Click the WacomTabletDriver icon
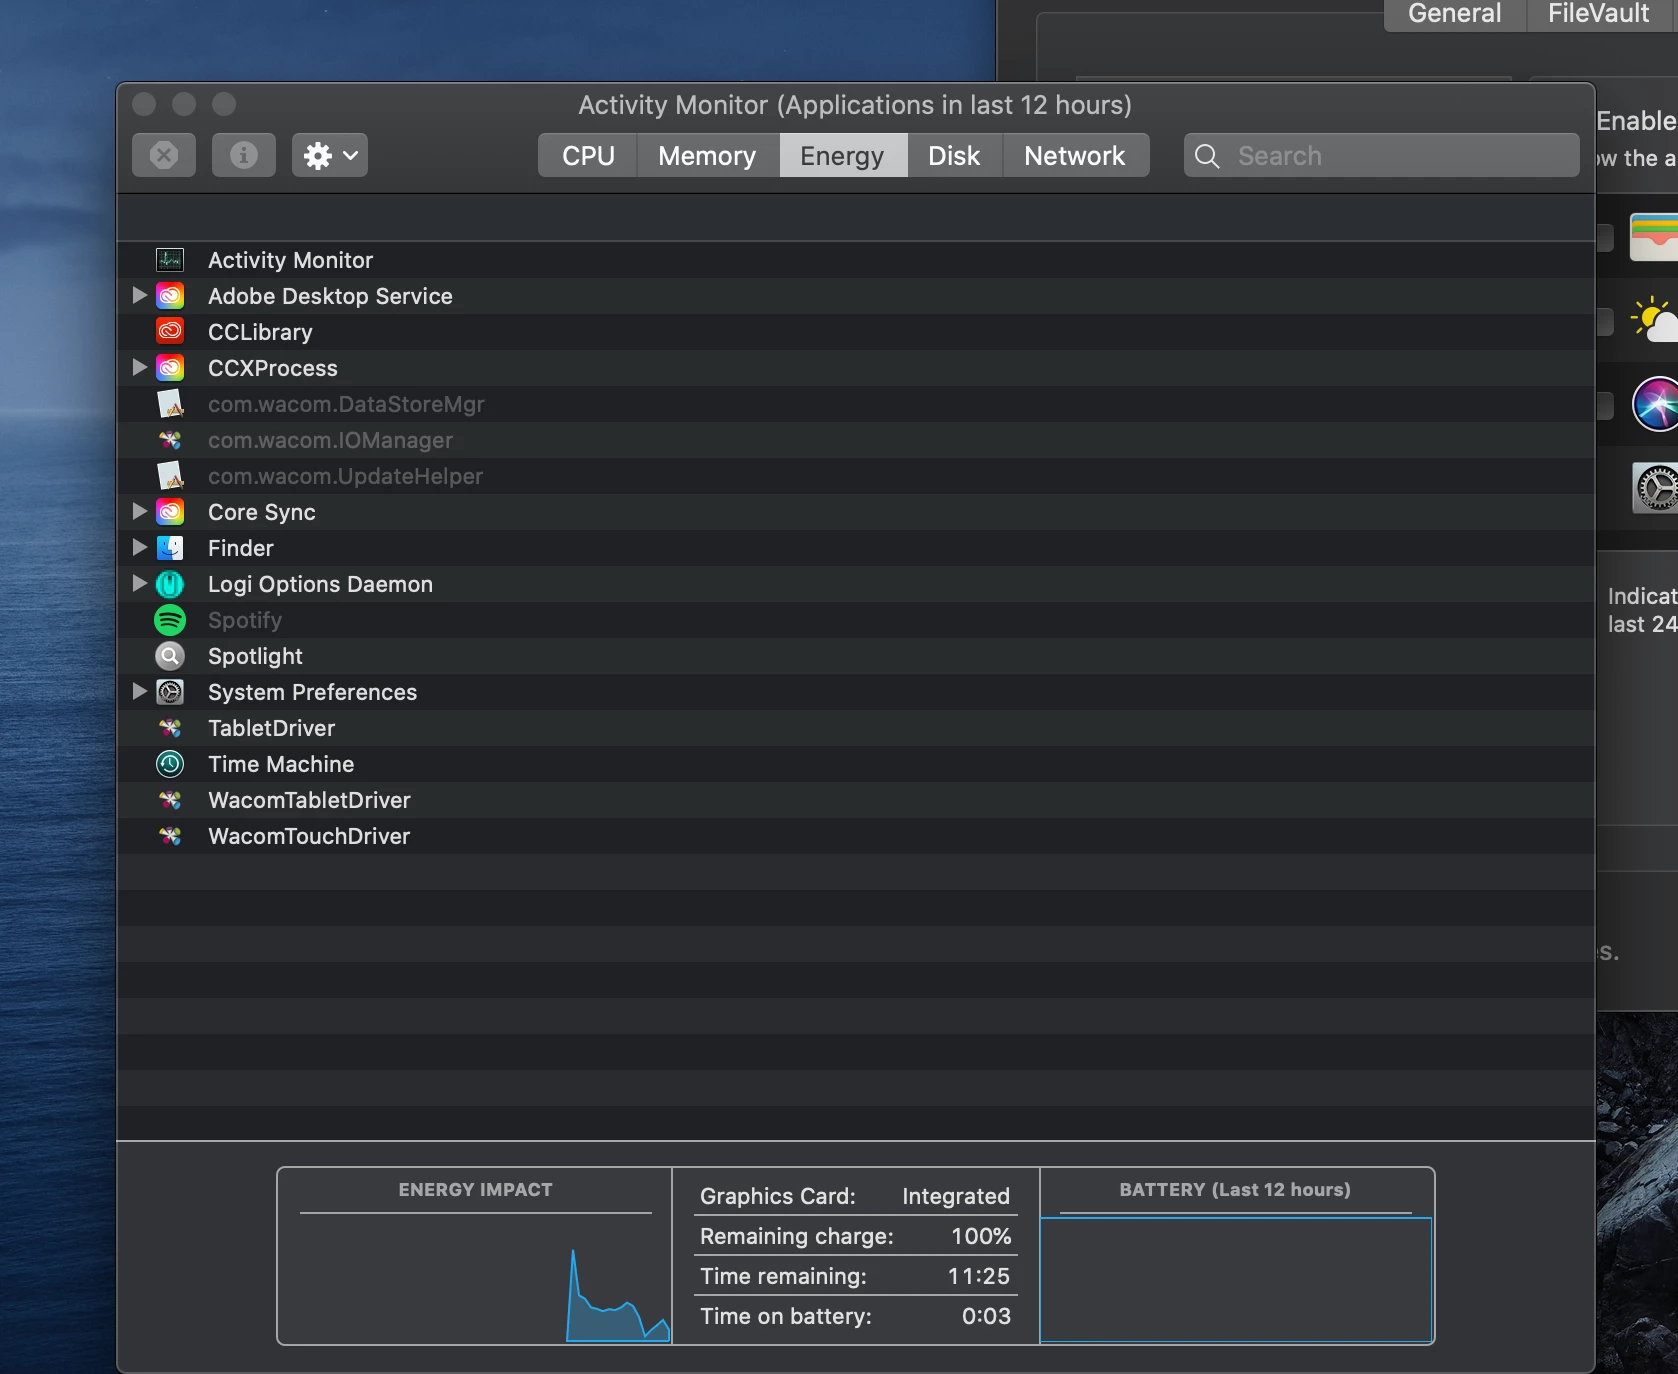 (170, 800)
